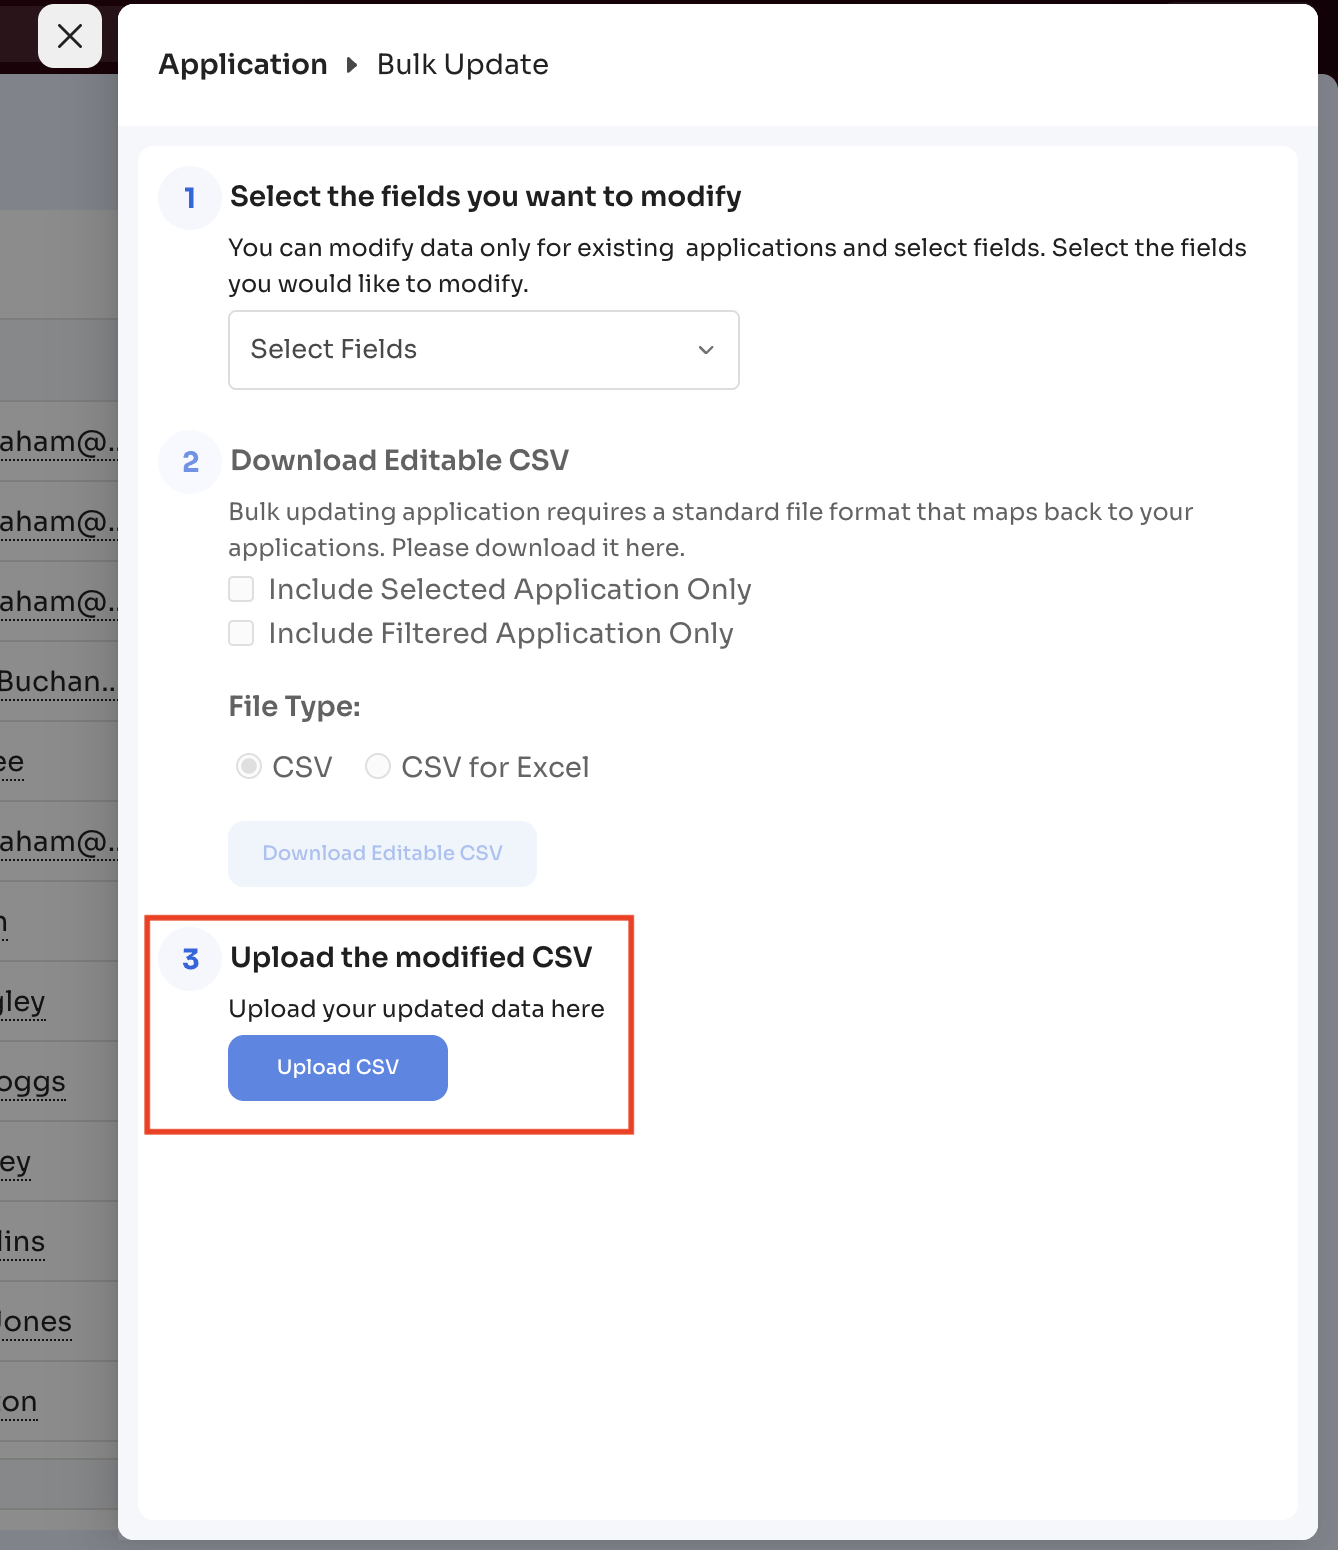Click 'Select the fields you want to modify' heading
This screenshot has height=1550, width=1338.
pyautogui.click(x=486, y=197)
